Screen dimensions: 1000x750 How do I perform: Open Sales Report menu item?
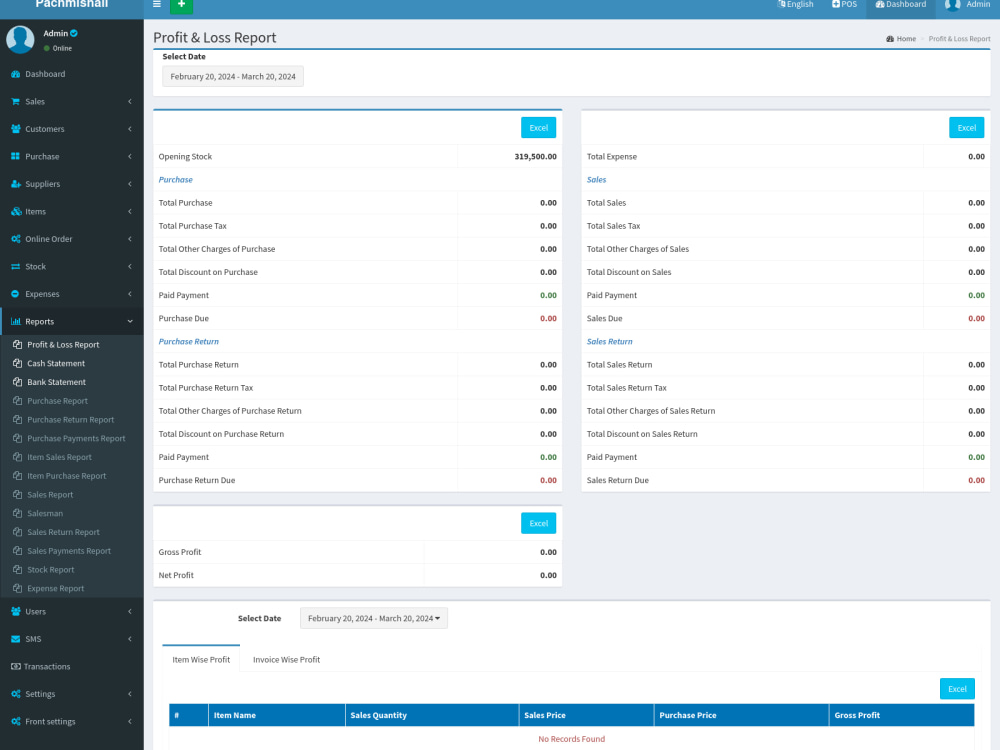coord(50,494)
